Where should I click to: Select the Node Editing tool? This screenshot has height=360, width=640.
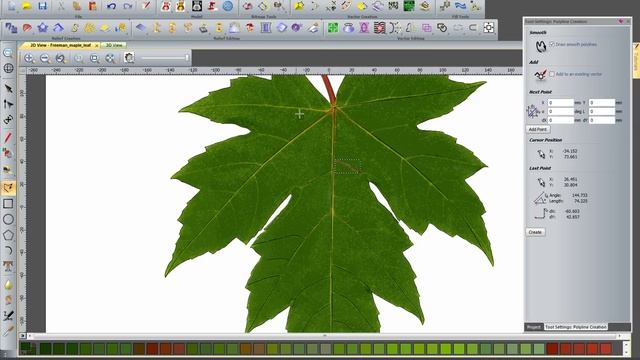(x=8, y=104)
